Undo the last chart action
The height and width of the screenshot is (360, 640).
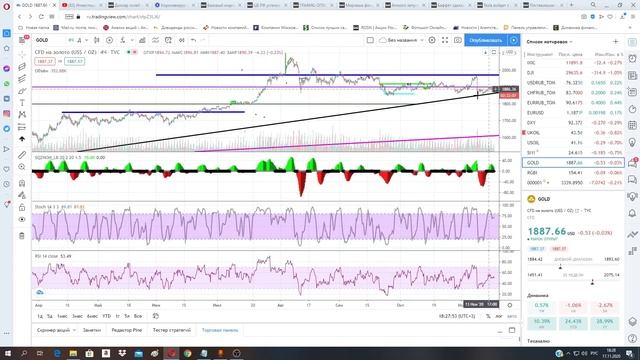[x=193, y=40]
